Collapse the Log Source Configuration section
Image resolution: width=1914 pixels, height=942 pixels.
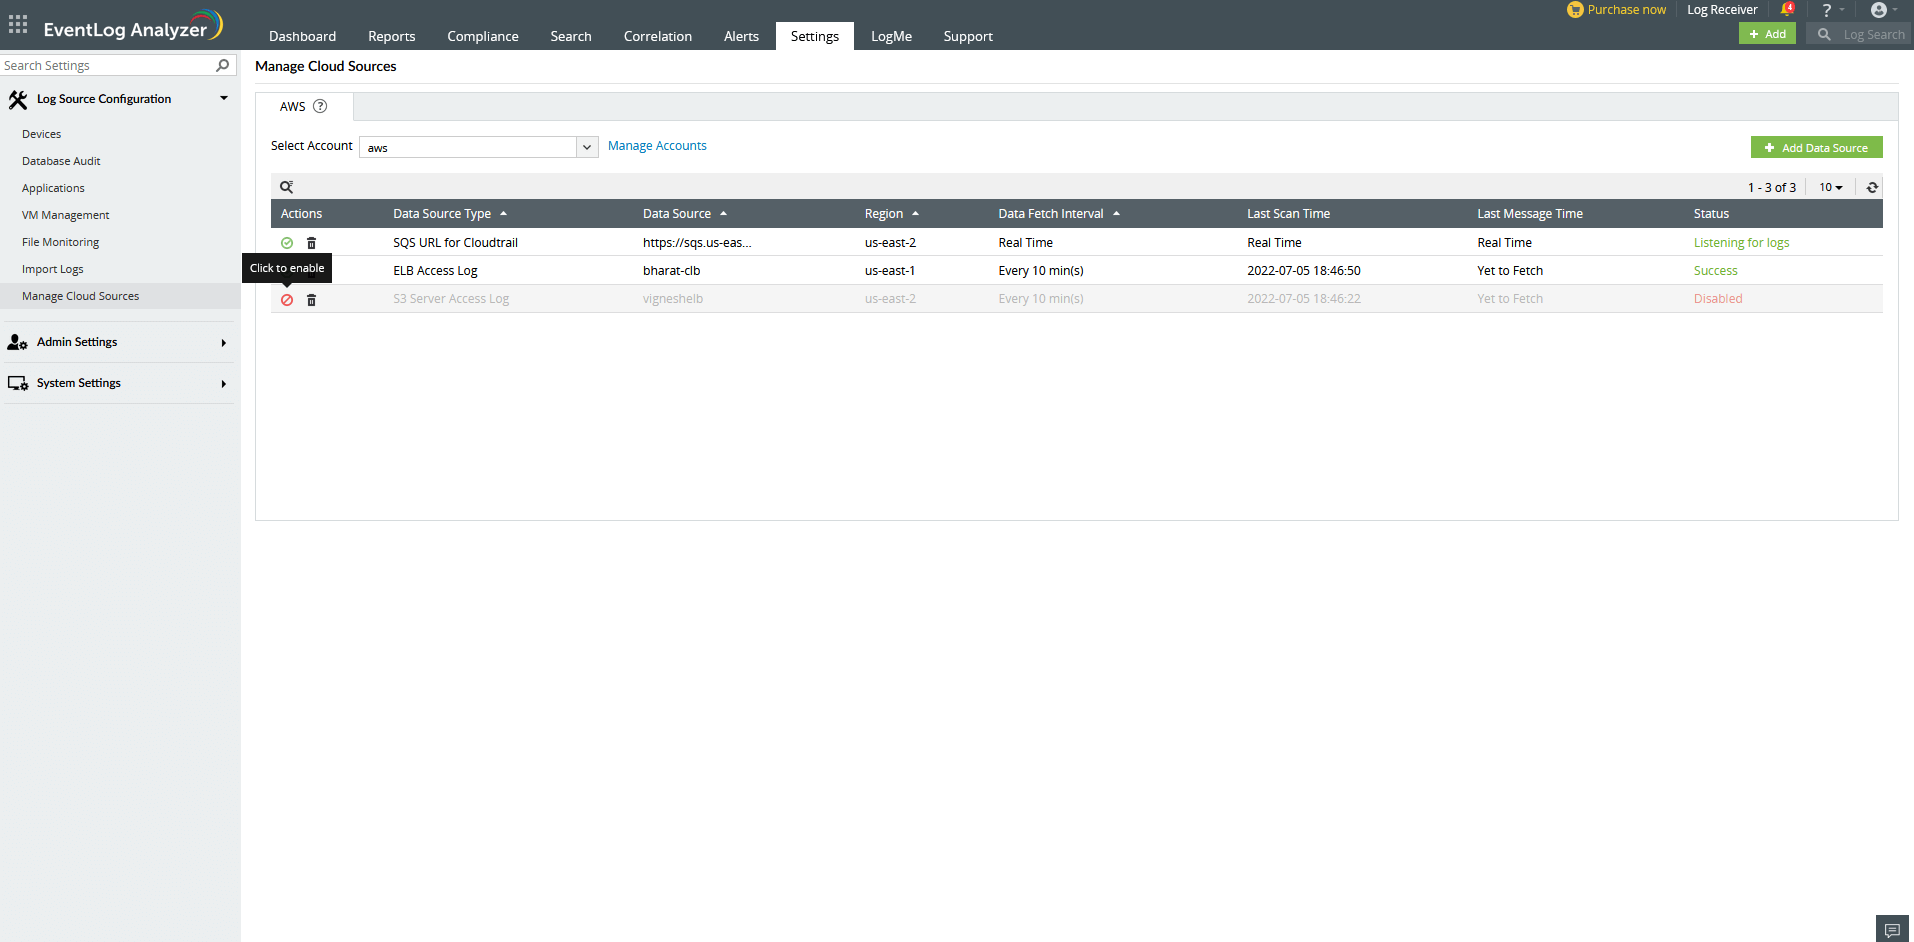(223, 98)
